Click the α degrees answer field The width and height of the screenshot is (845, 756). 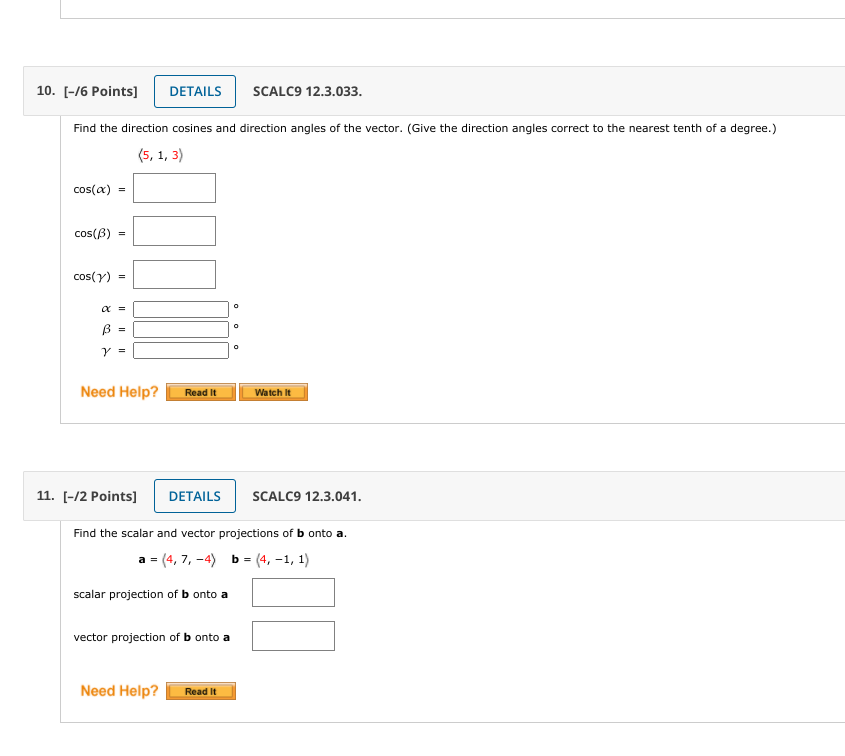coord(180,308)
